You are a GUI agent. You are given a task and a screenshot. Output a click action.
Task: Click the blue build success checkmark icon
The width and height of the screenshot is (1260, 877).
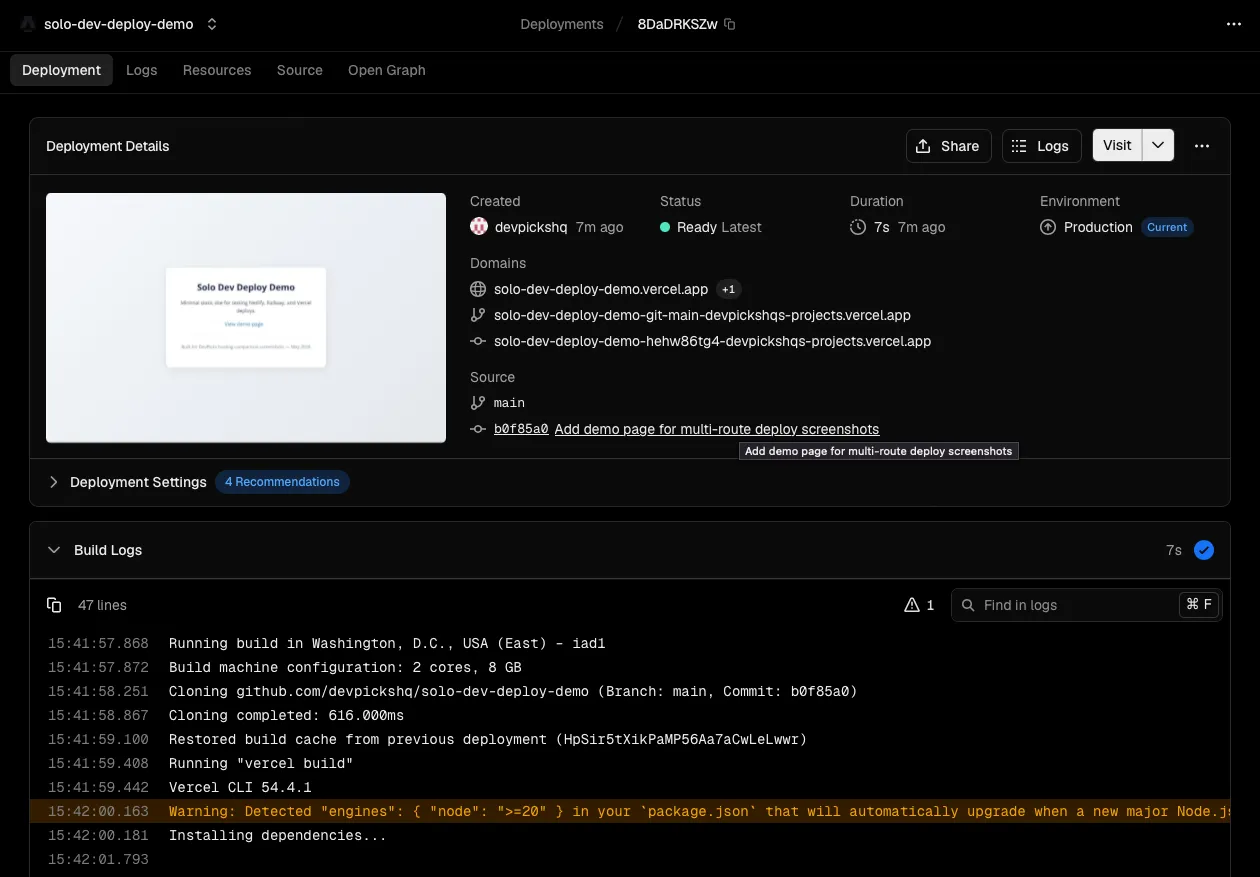(1204, 550)
